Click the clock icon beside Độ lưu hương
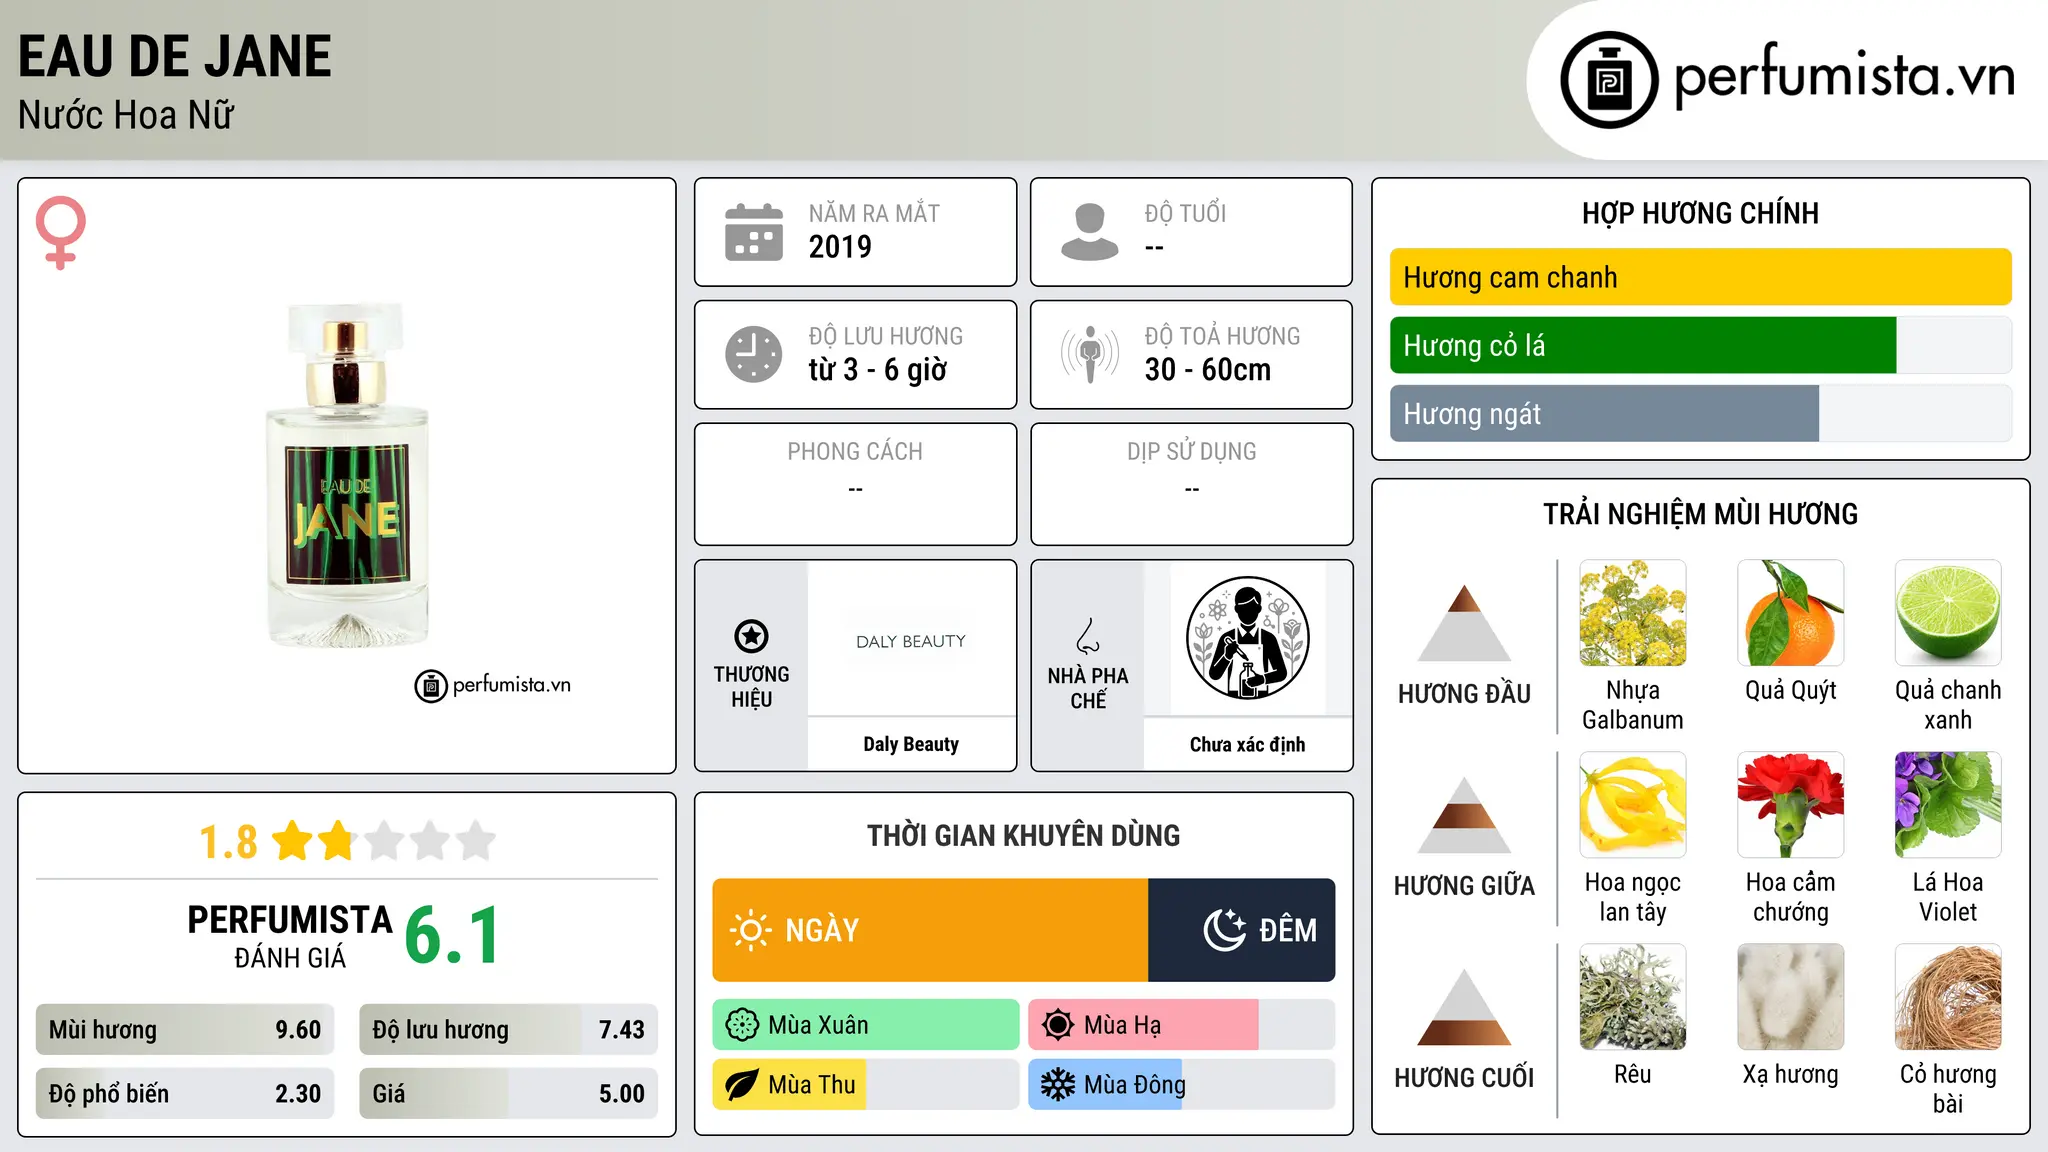 [x=754, y=354]
